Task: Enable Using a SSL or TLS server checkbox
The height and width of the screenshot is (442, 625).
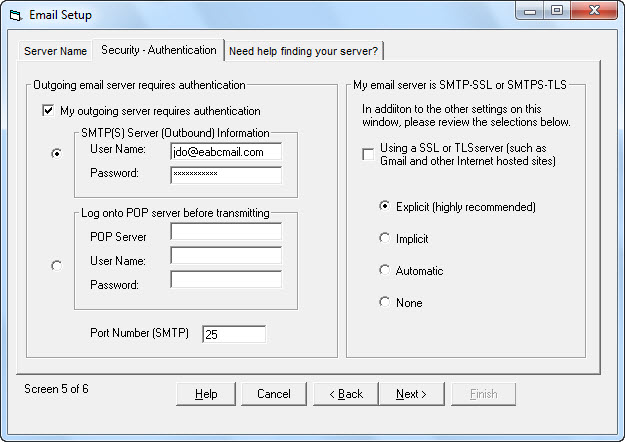Action: pos(368,154)
